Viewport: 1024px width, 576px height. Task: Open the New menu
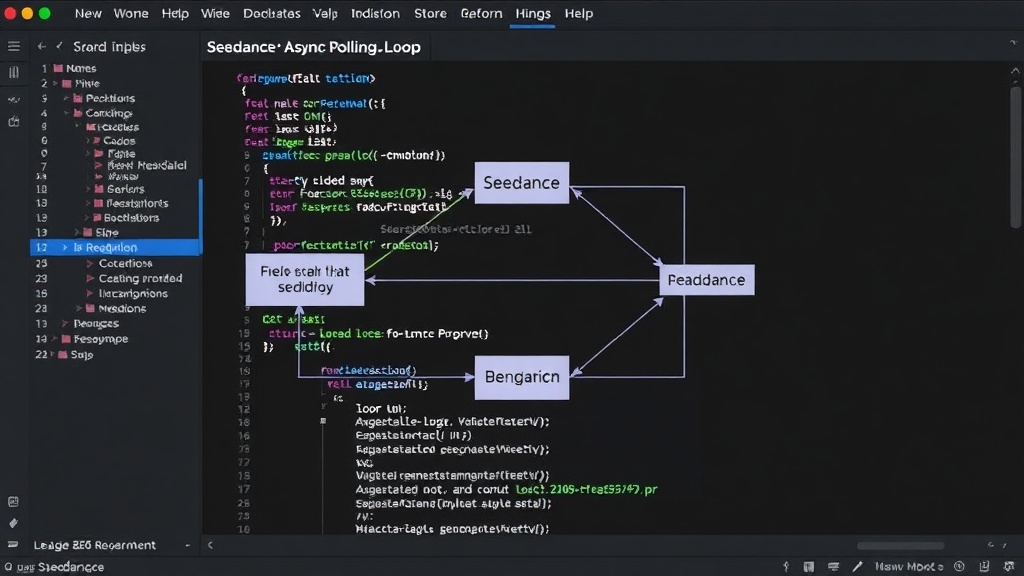coord(88,13)
